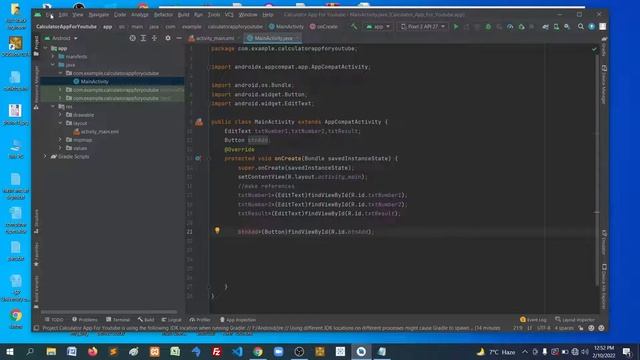
Task: Open Firefox from the taskbar
Action: pyautogui.click(x=93, y=351)
